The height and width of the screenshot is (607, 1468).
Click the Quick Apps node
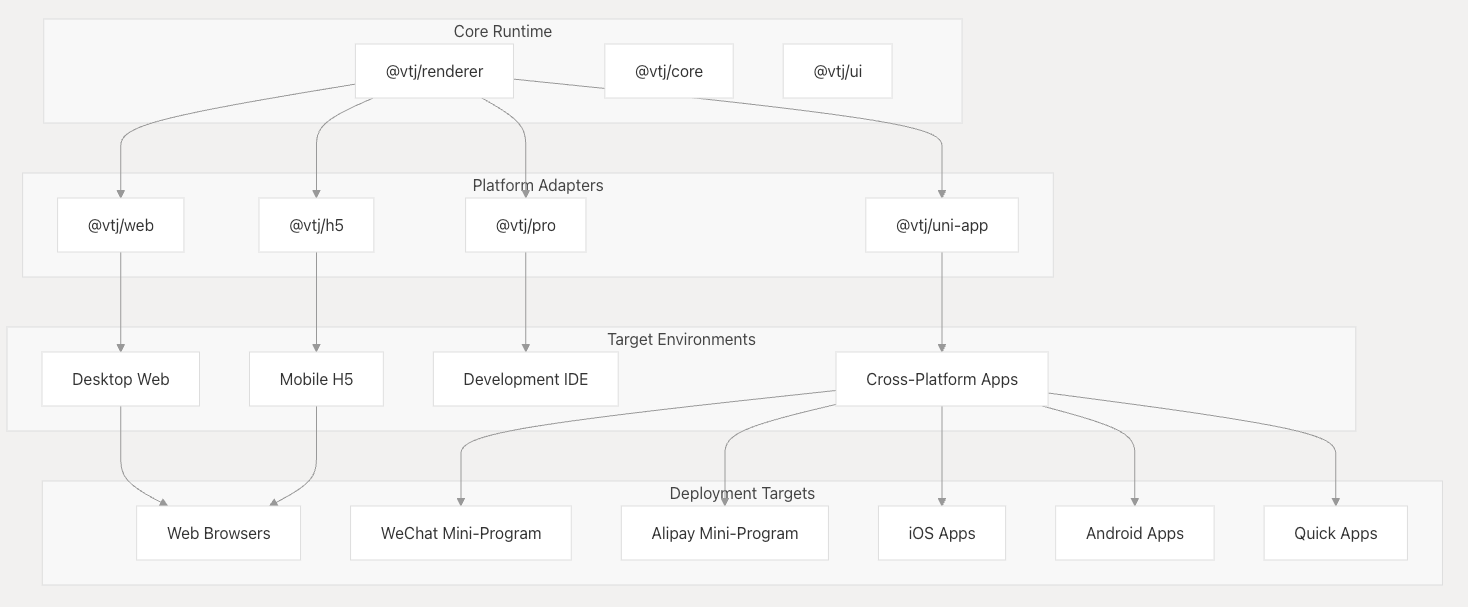1336,533
